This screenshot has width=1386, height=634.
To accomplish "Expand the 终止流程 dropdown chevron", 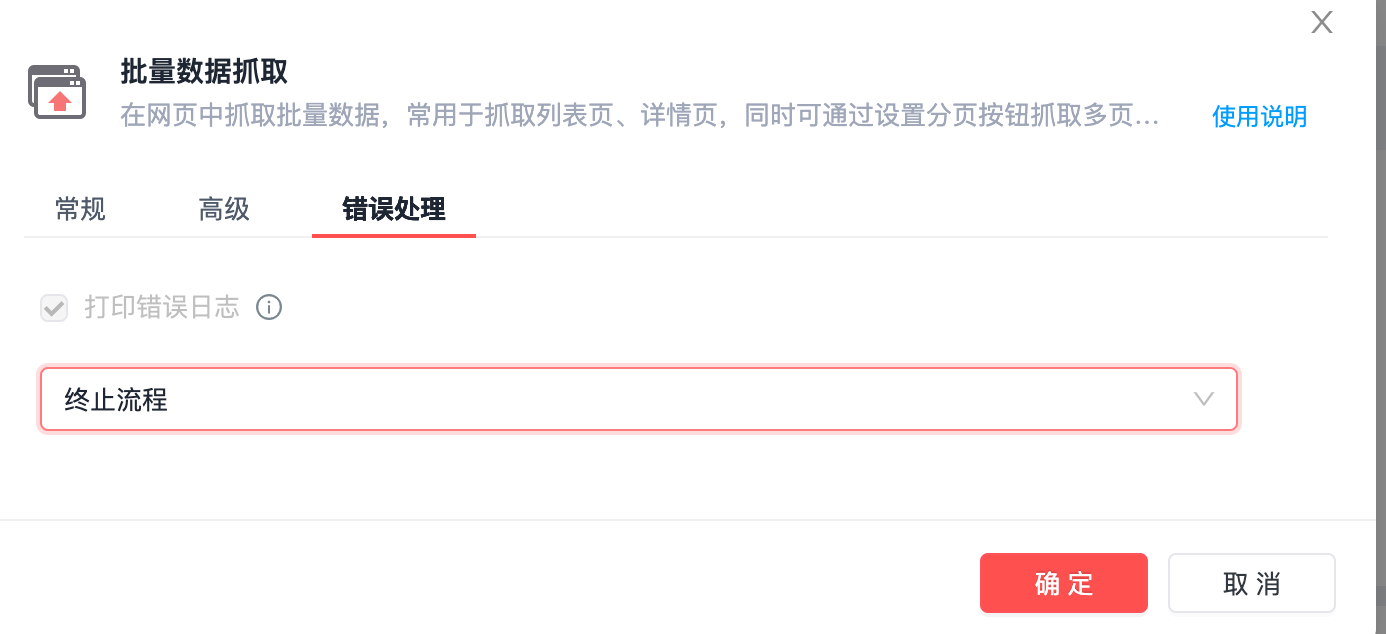I will tap(1204, 399).
